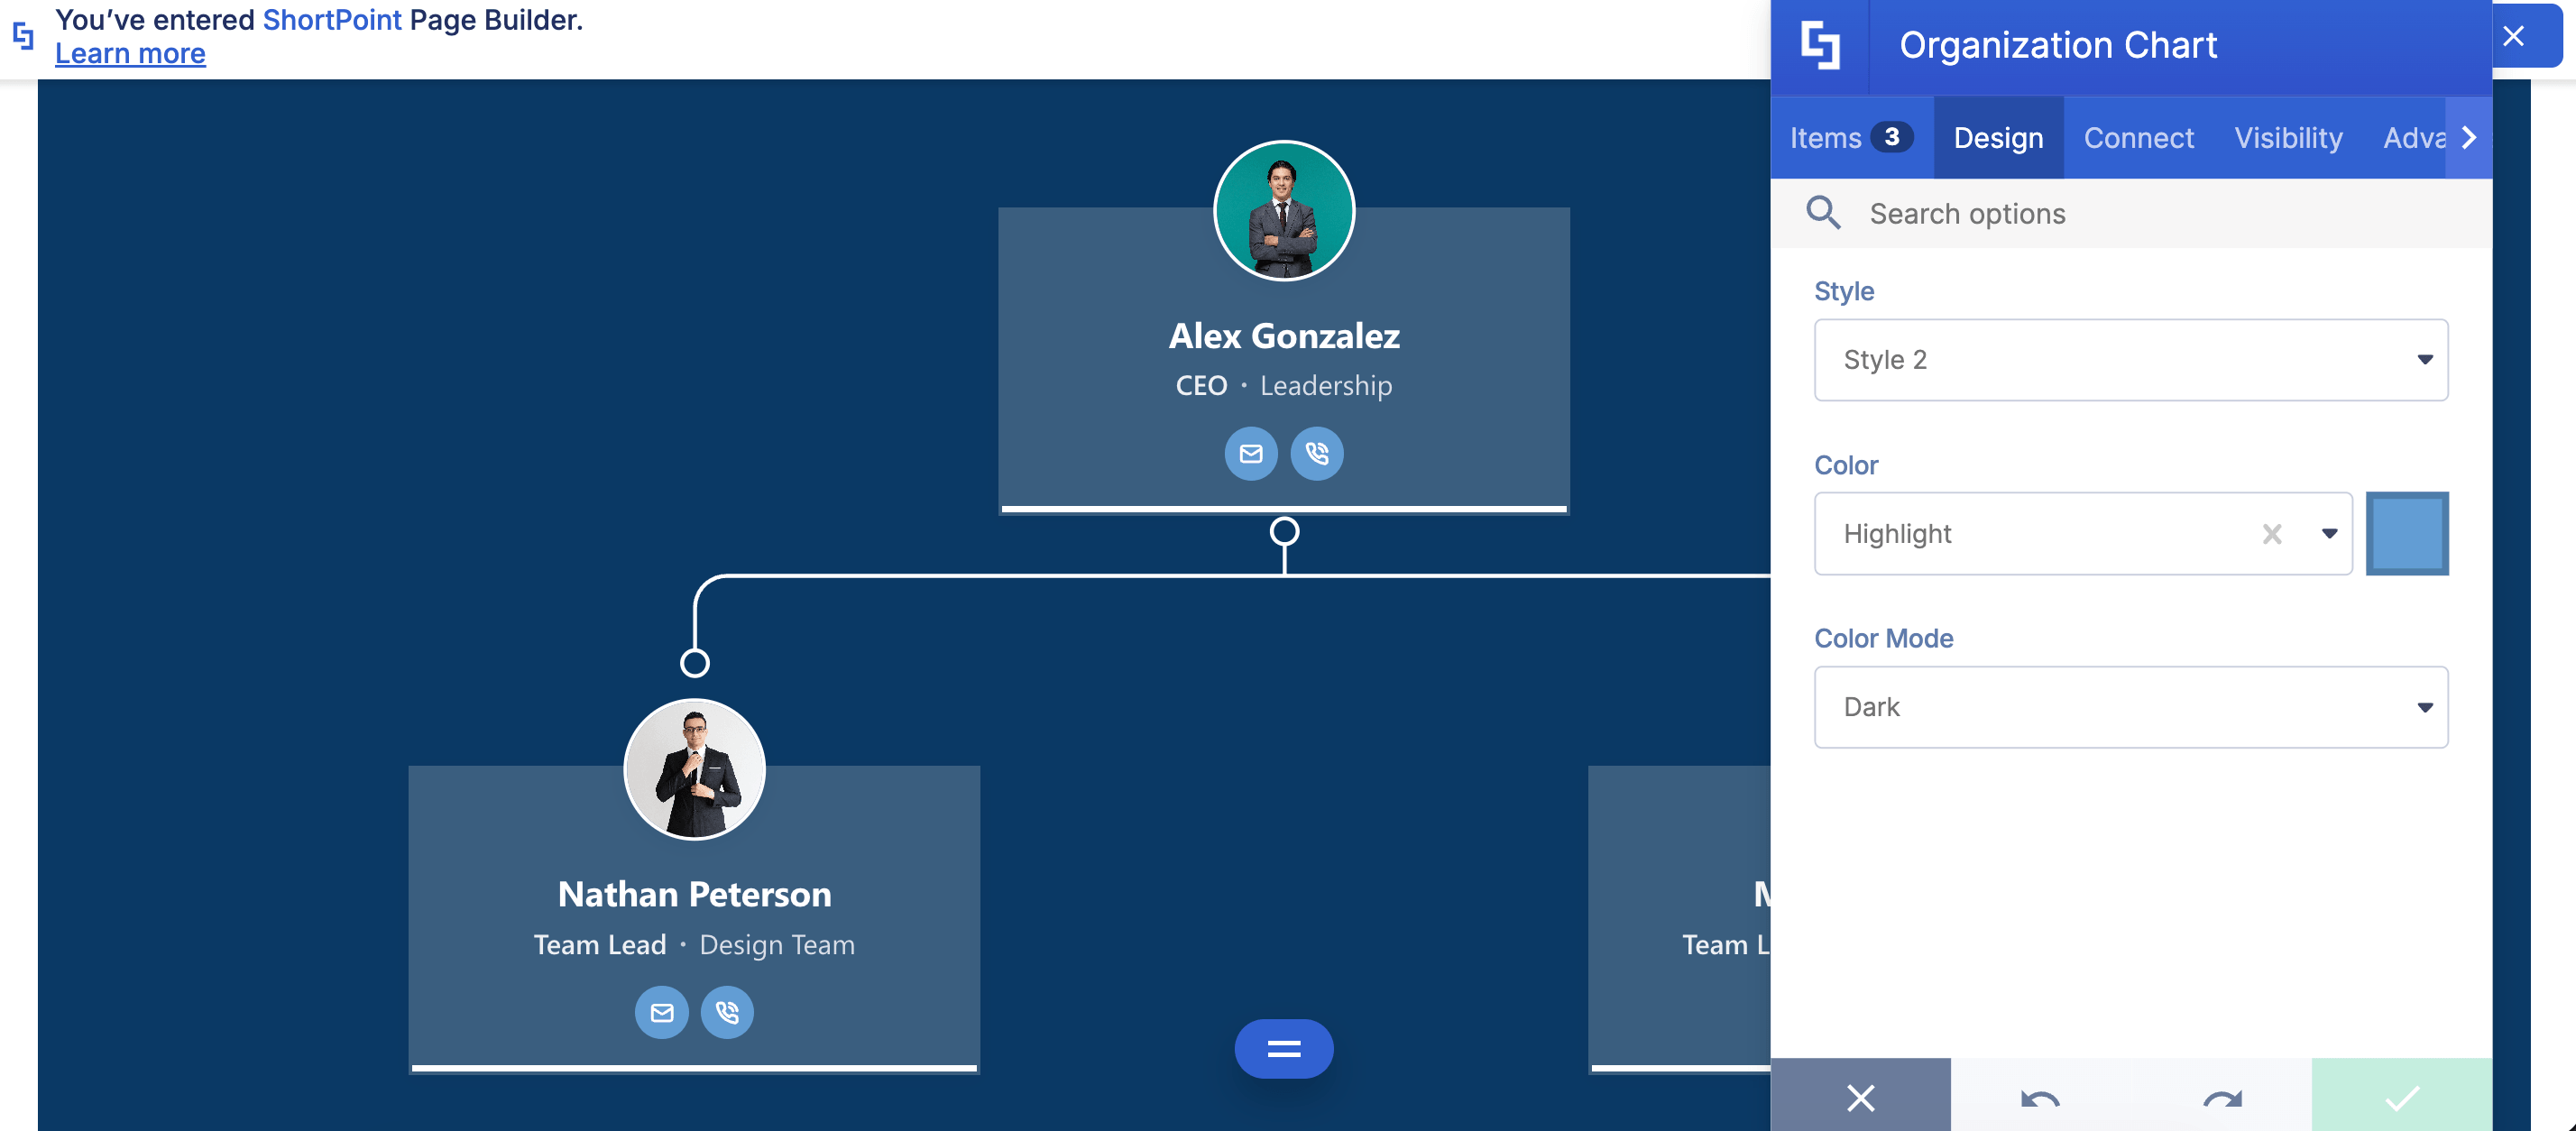Apply changes with the checkmark button

pyautogui.click(x=2402, y=1097)
